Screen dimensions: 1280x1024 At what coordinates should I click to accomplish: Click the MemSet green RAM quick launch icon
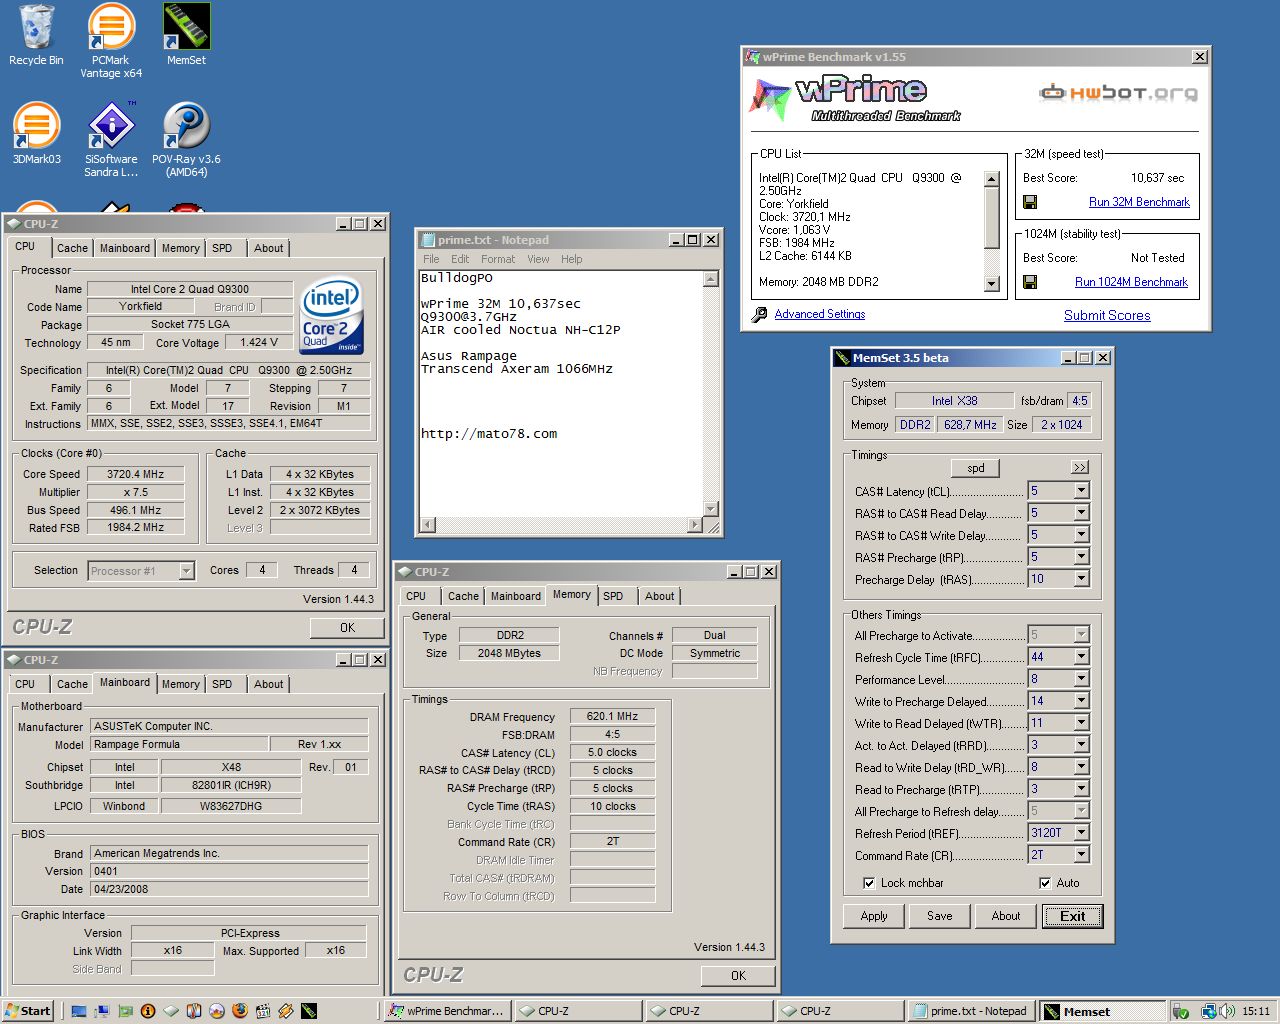coord(309,1011)
